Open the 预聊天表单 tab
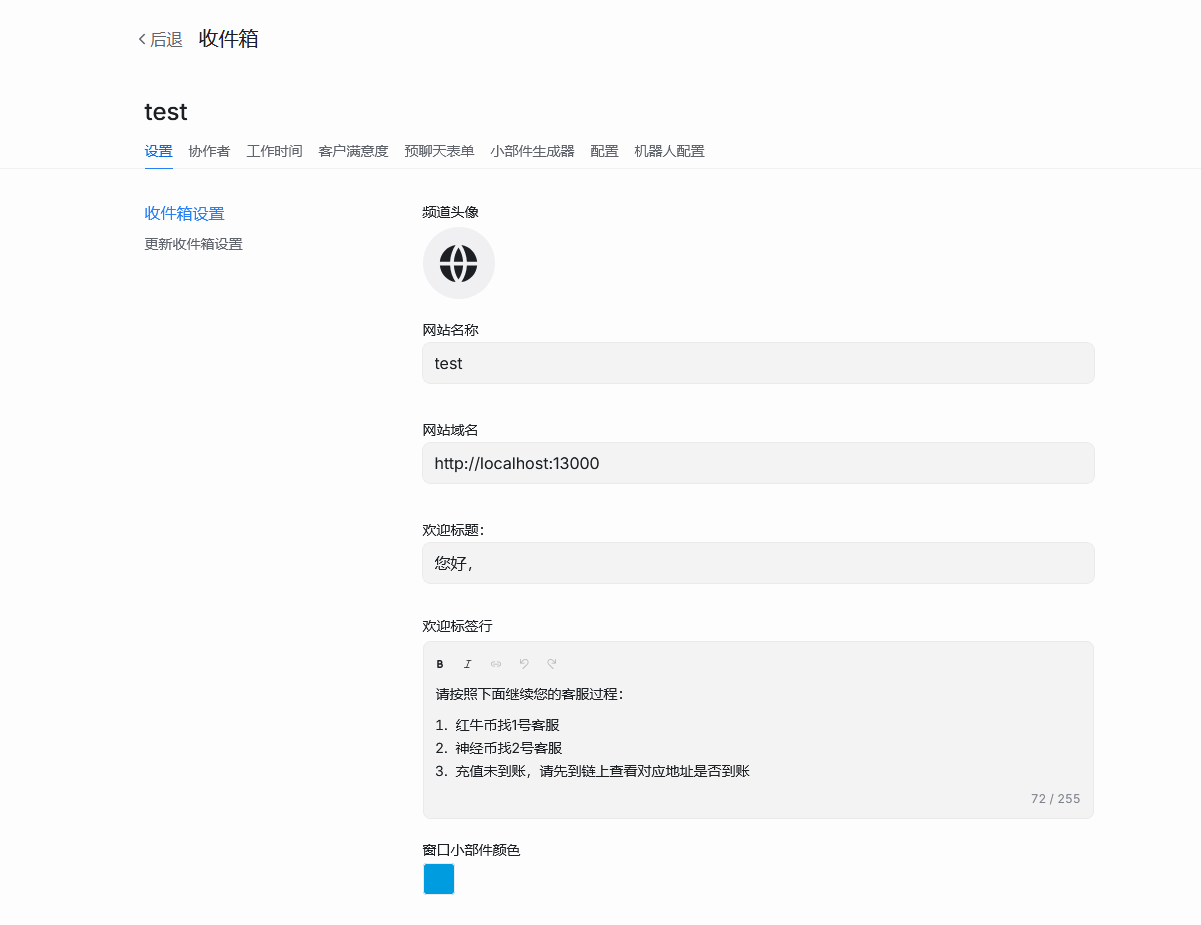Image resolution: width=1201 pixels, height=925 pixels. click(439, 151)
